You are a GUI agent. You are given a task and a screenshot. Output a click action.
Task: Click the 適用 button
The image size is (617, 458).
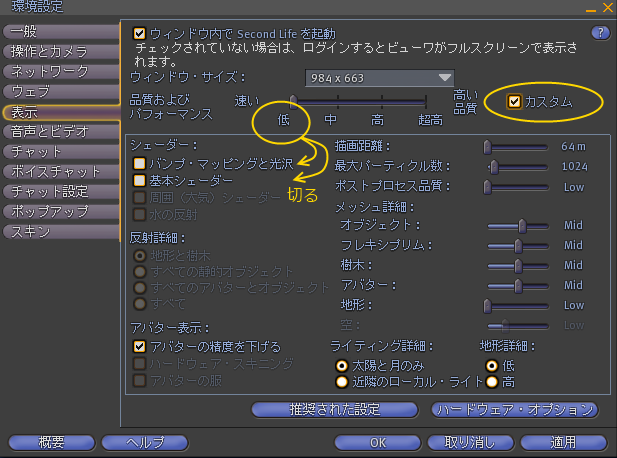563,443
